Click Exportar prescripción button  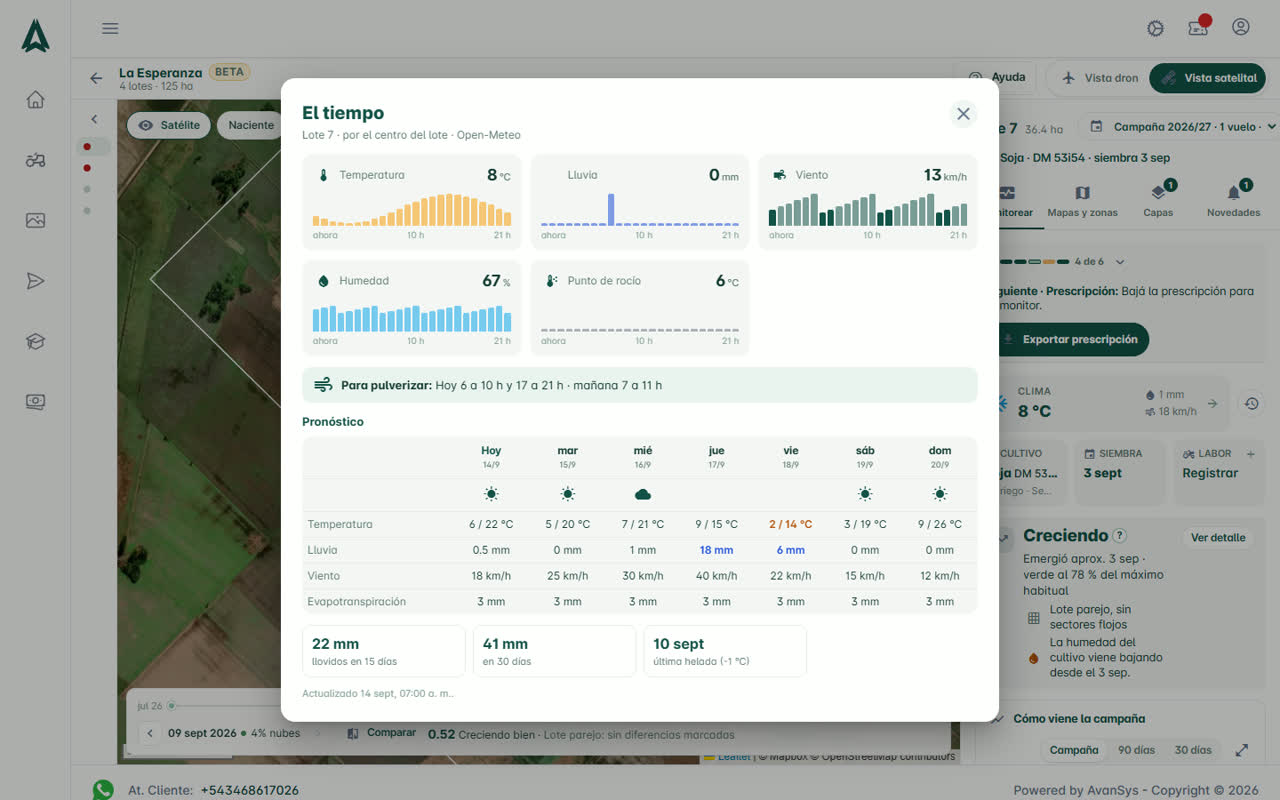1072,339
